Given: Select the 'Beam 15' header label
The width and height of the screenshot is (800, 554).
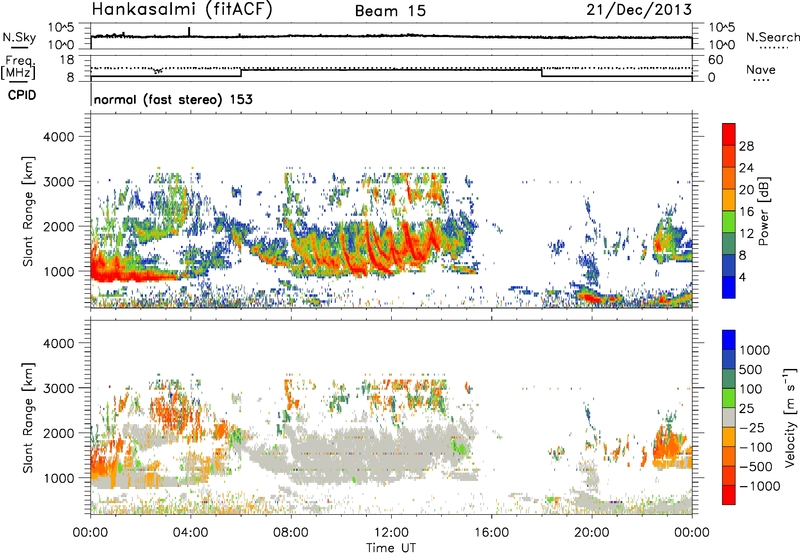Looking at the screenshot, I should (x=390, y=11).
